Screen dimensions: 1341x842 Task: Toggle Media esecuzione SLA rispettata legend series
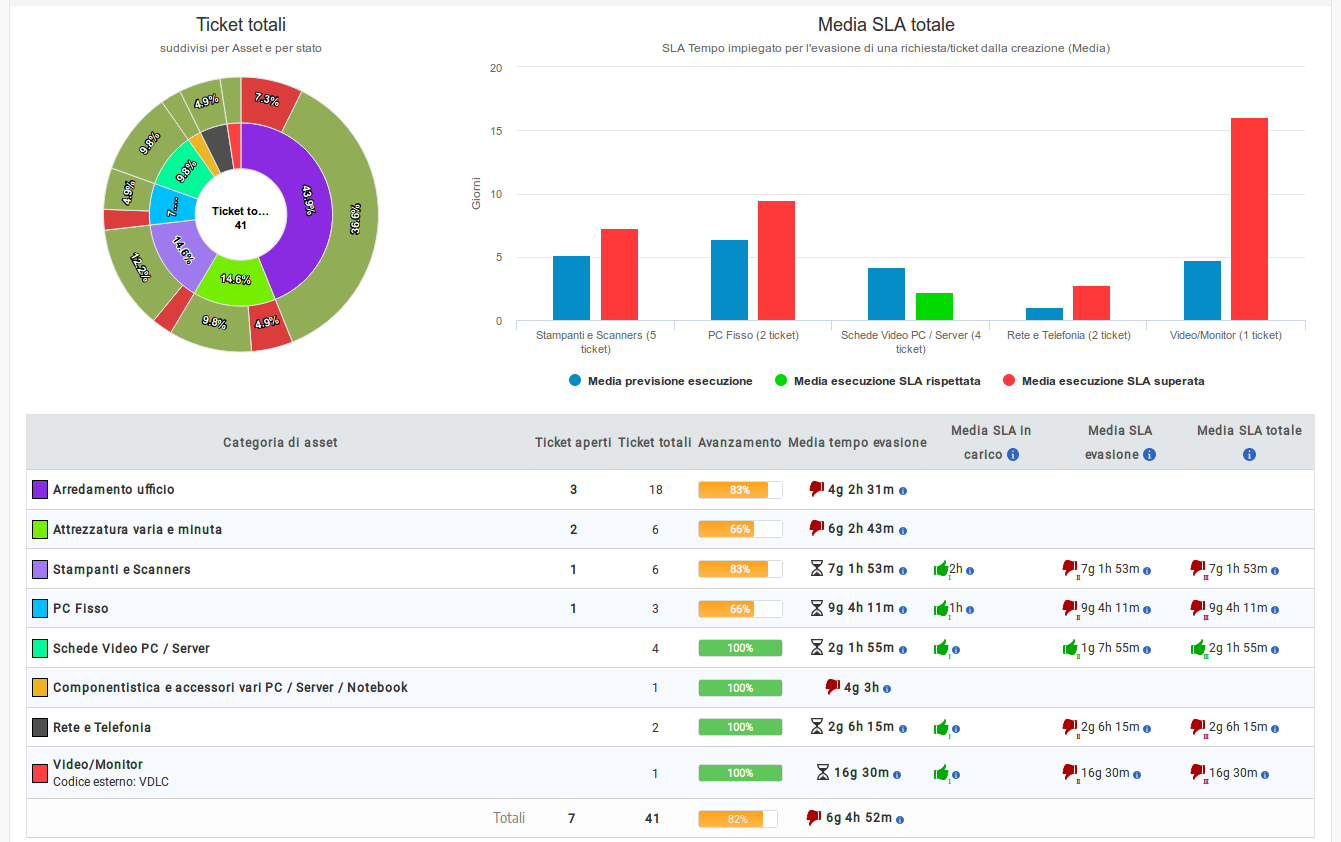(x=878, y=381)
